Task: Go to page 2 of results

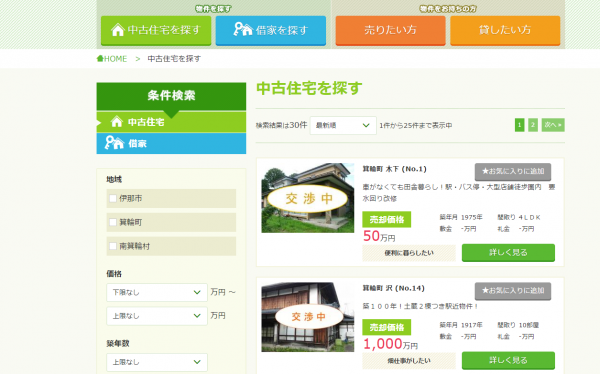Action: tap(533, 125)
